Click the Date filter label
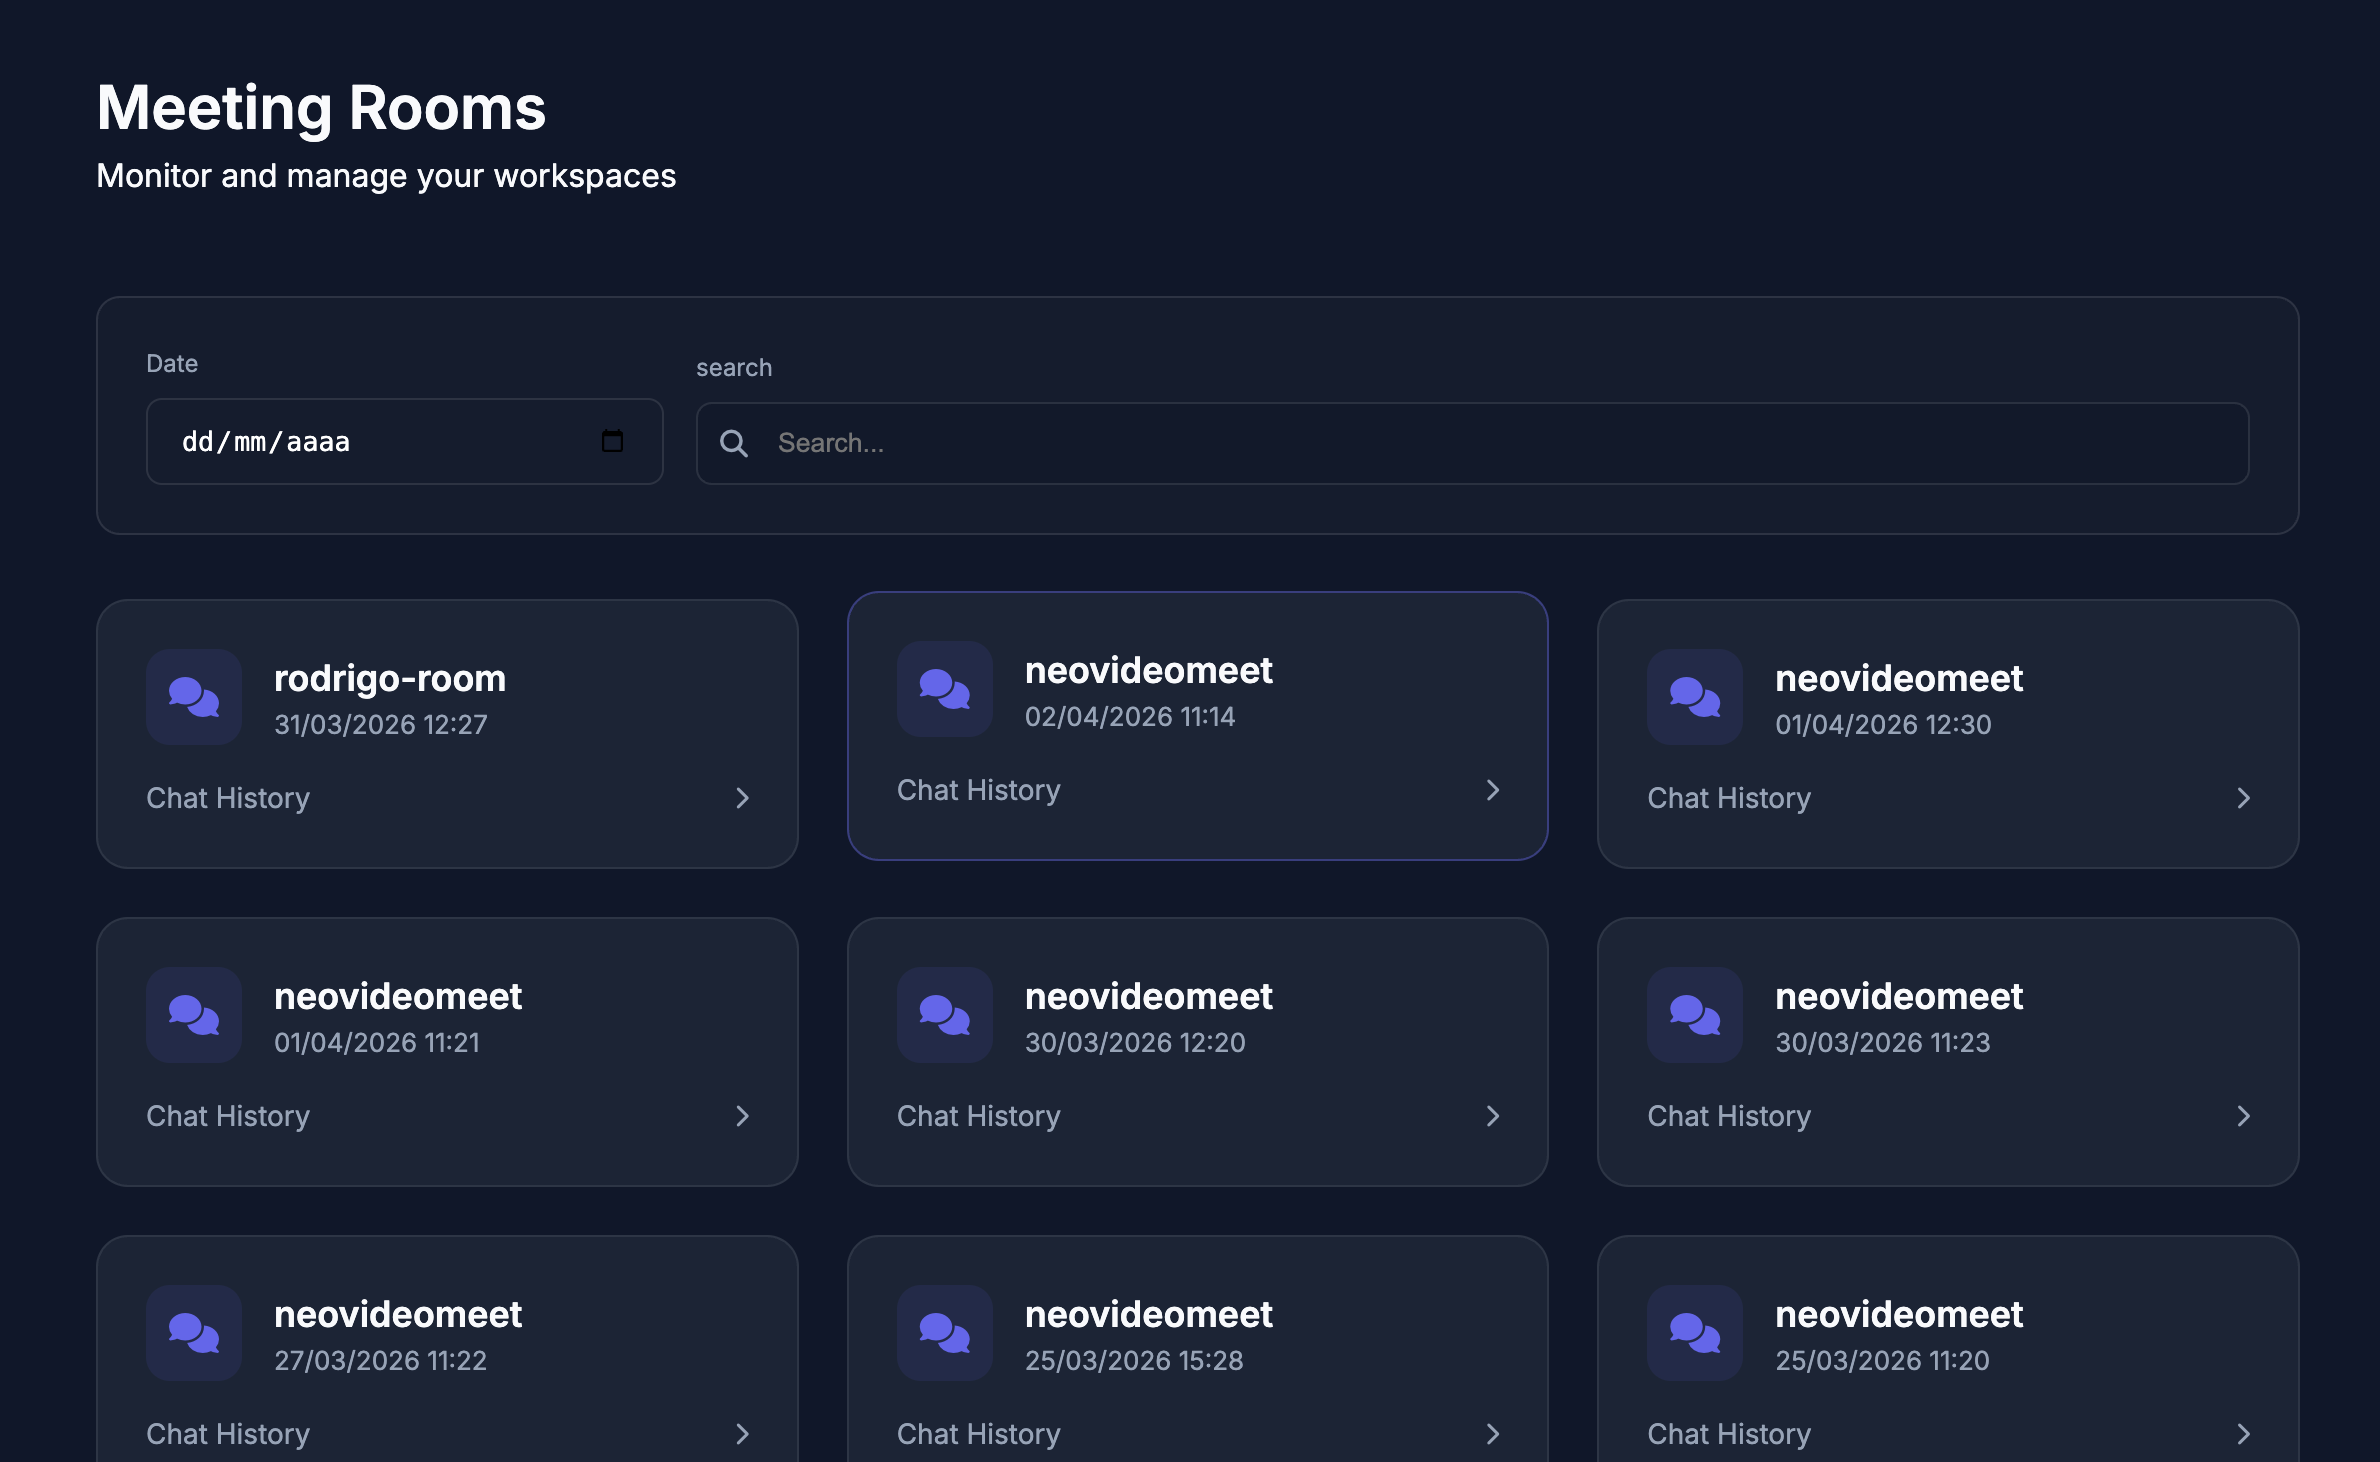 coord(172,363)
